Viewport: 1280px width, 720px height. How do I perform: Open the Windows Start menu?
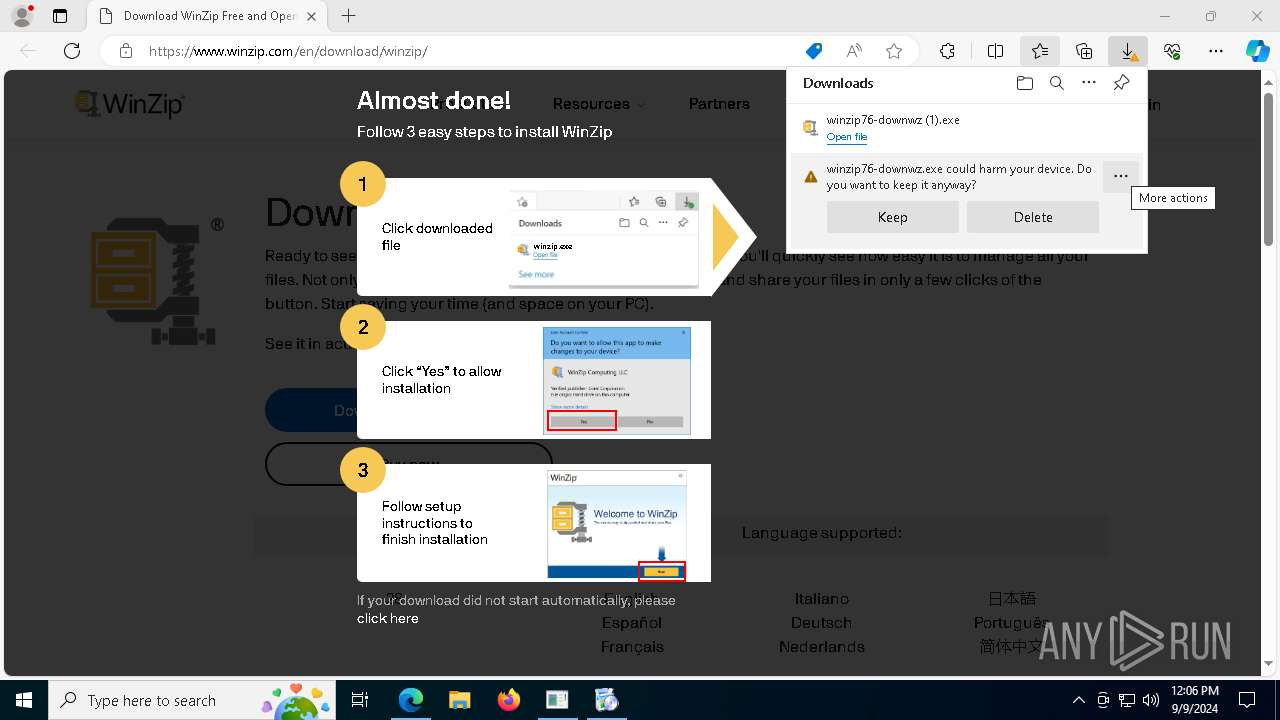tap(24, 700)
